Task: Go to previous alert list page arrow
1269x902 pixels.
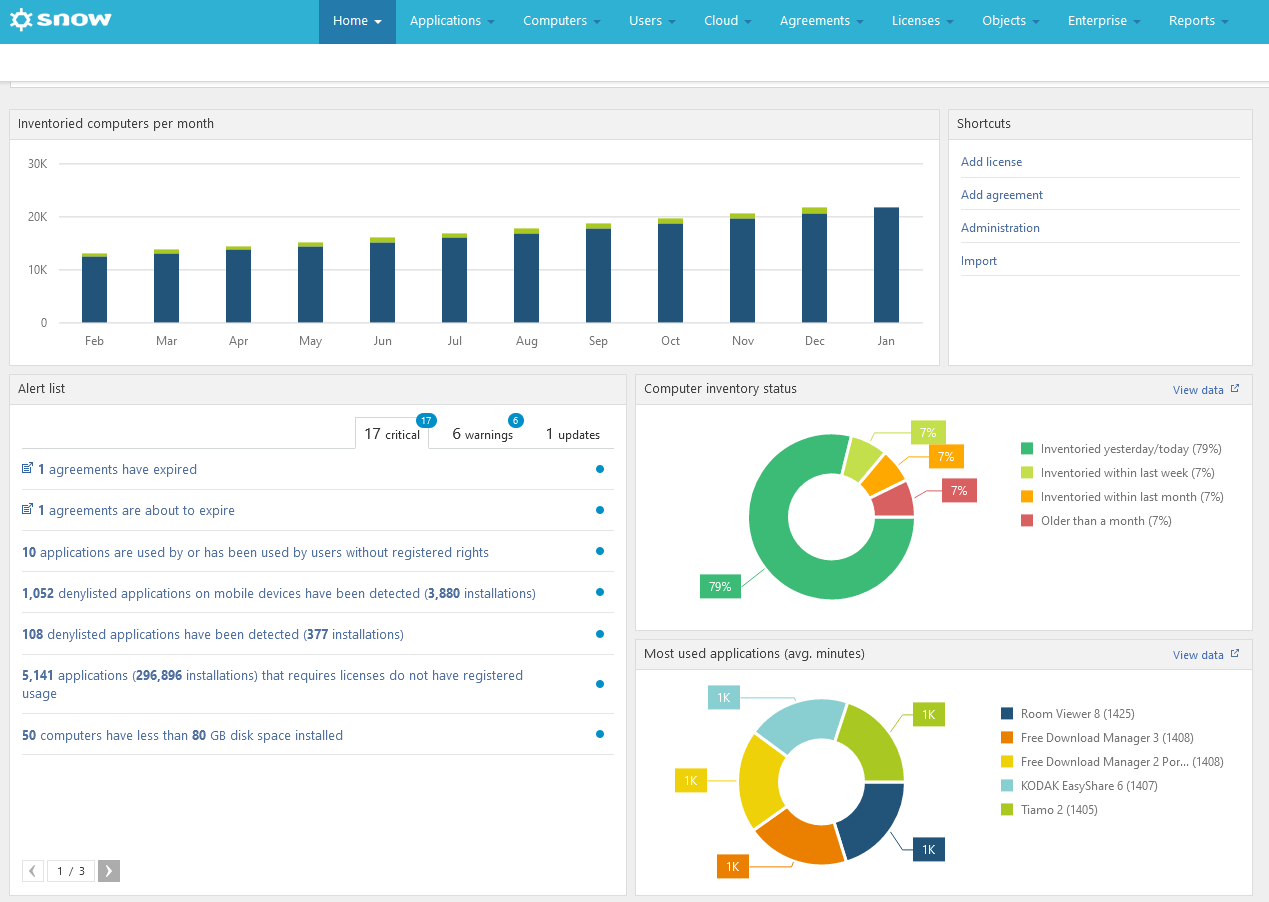Action: coord(33,871)
